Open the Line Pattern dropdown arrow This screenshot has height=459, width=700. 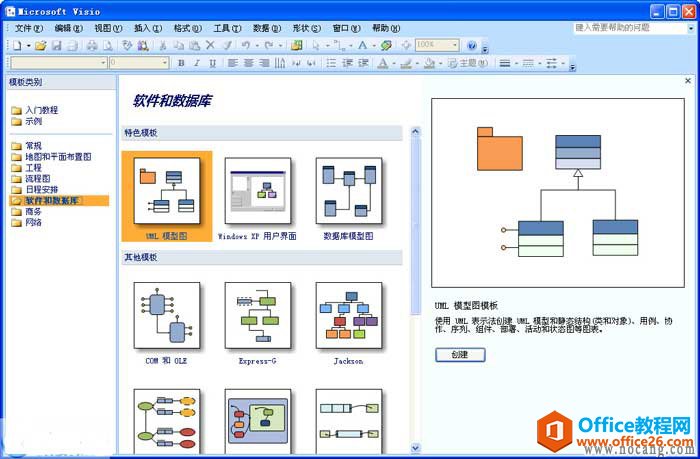(540, 63)
